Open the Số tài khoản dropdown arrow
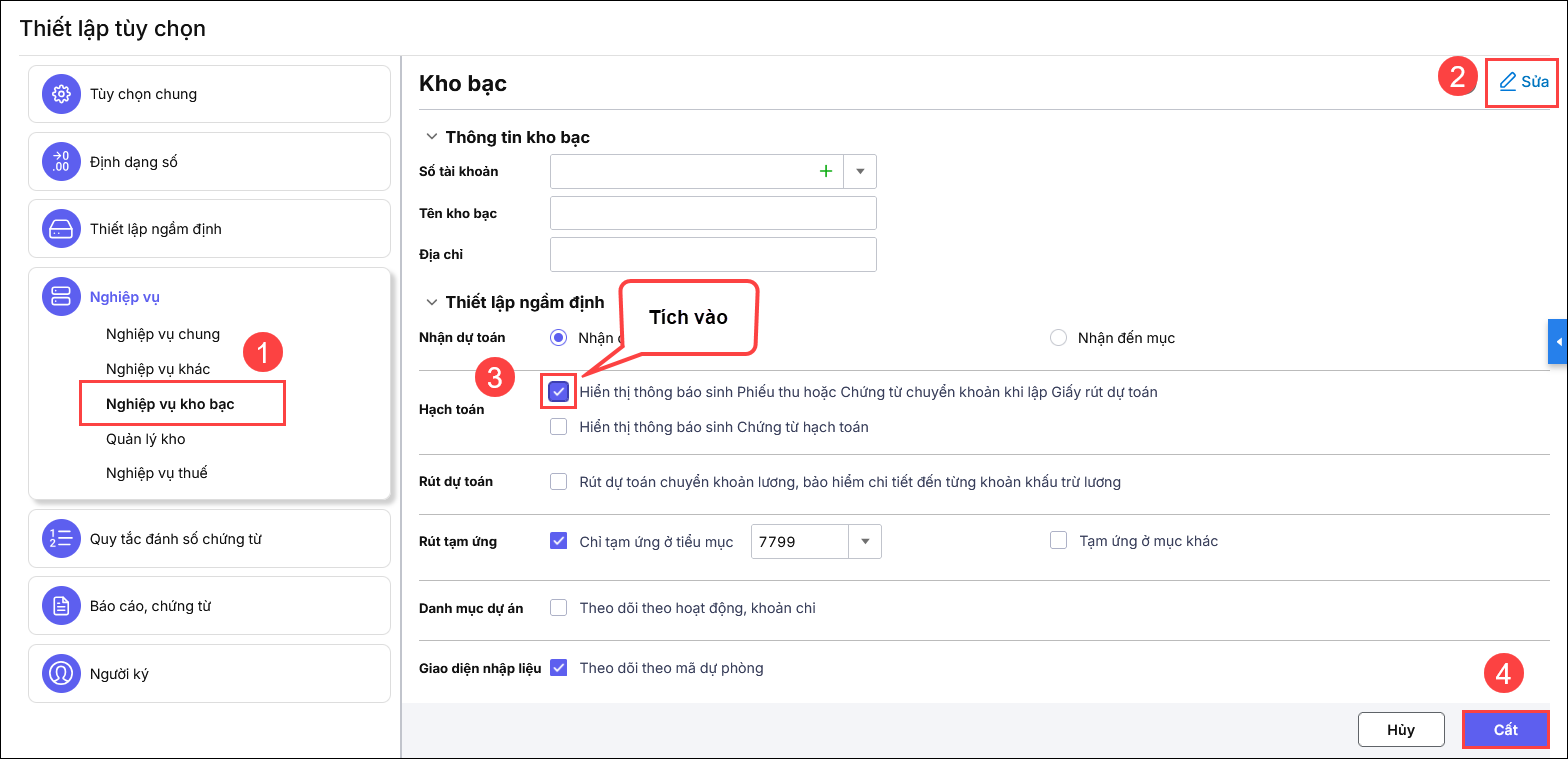Image resolution: width=1568 pixels, height=759 pixels. [860, 172]
